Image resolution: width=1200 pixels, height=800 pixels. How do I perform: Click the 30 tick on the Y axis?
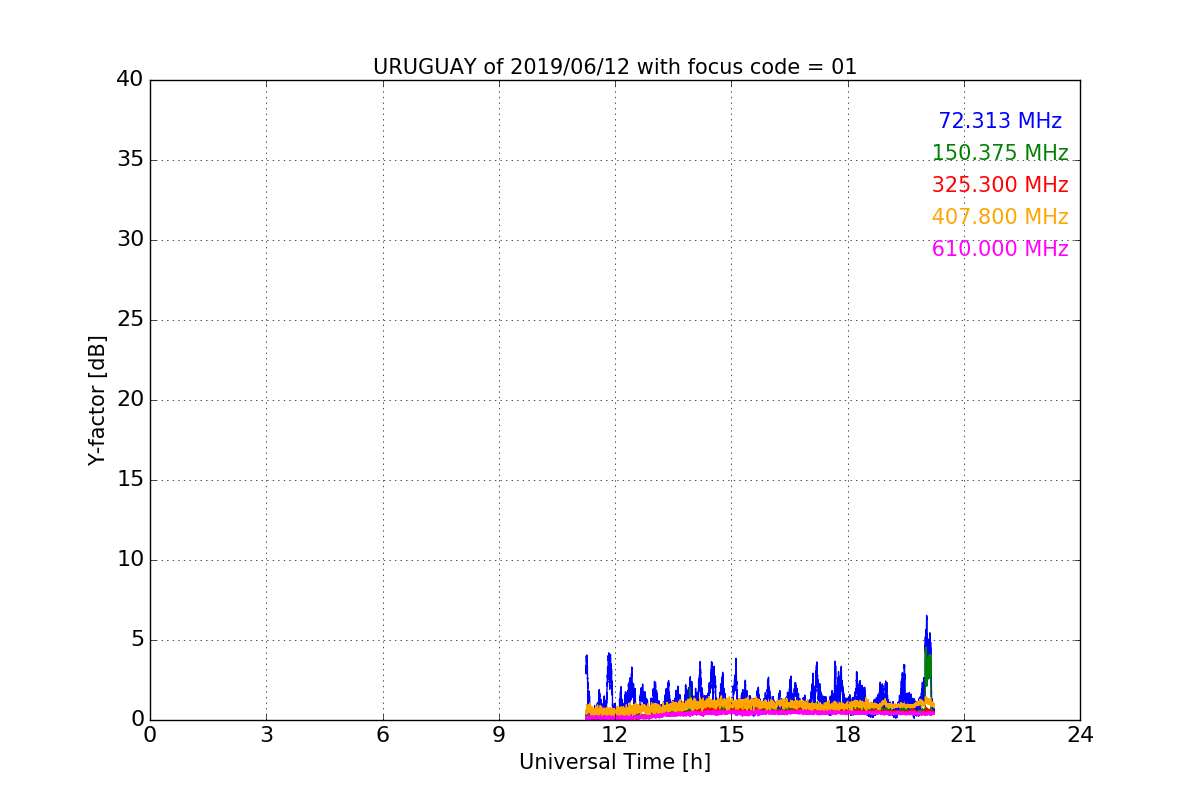(130, 240)
